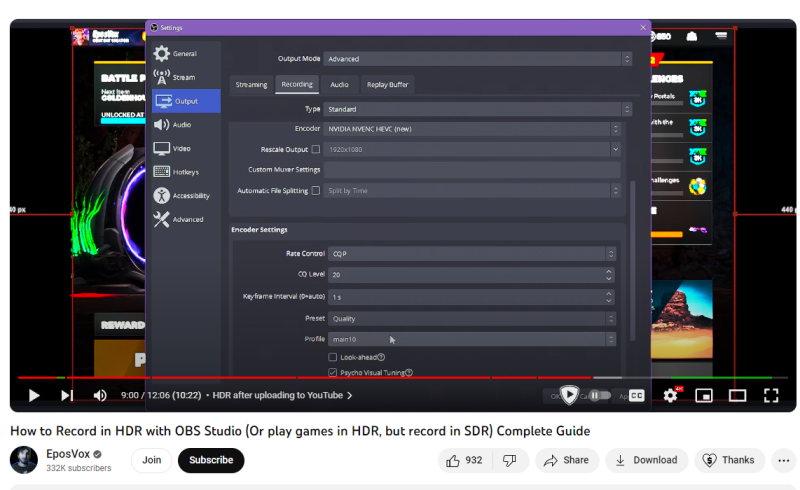Open Profile main10 dropdown
The height and width of the screenshot is (490, 800).
click(x=472, y=339)
